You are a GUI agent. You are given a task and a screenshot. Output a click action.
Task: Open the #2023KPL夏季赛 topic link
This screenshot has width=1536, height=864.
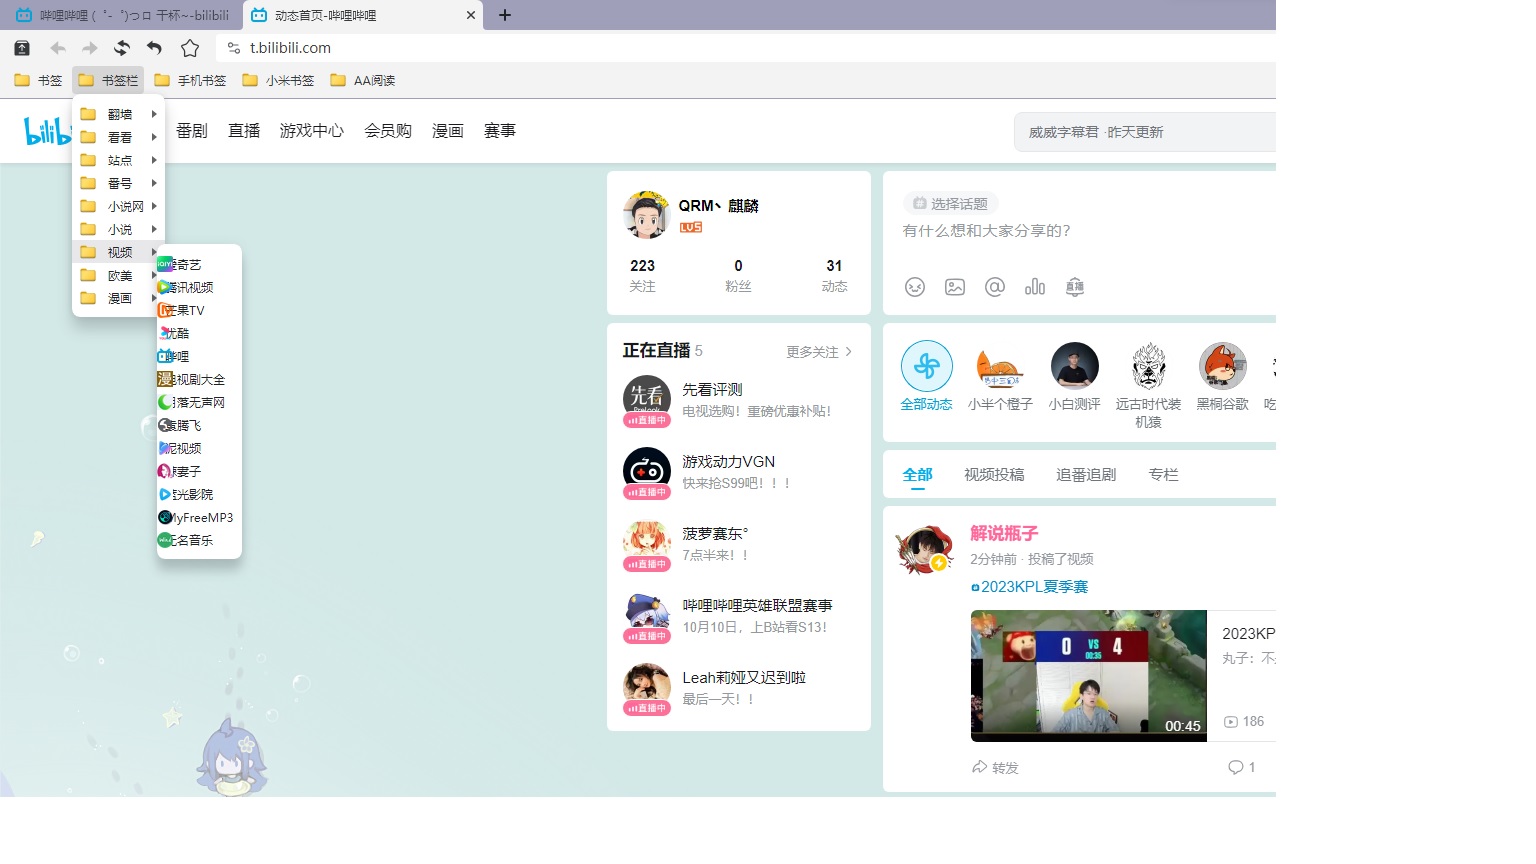(1029, 586)
